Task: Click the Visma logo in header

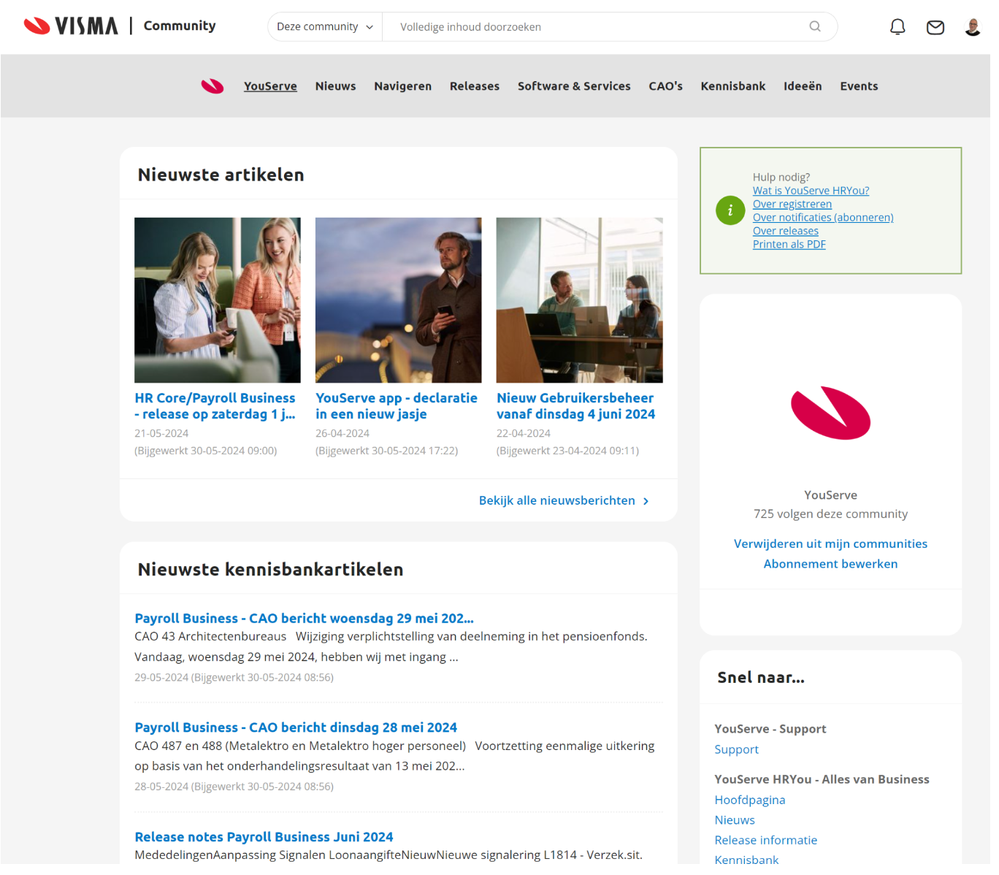Action: [71, 26]
